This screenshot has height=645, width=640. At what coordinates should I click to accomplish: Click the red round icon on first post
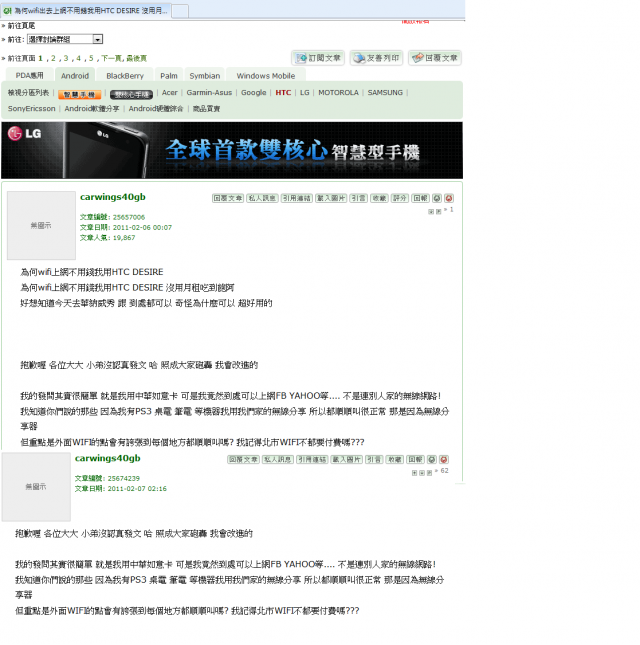449,198
